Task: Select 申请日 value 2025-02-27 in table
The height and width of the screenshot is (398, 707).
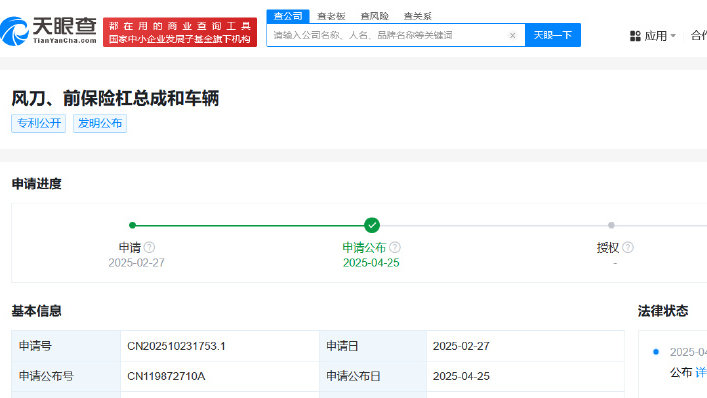Action: [461, 346]
